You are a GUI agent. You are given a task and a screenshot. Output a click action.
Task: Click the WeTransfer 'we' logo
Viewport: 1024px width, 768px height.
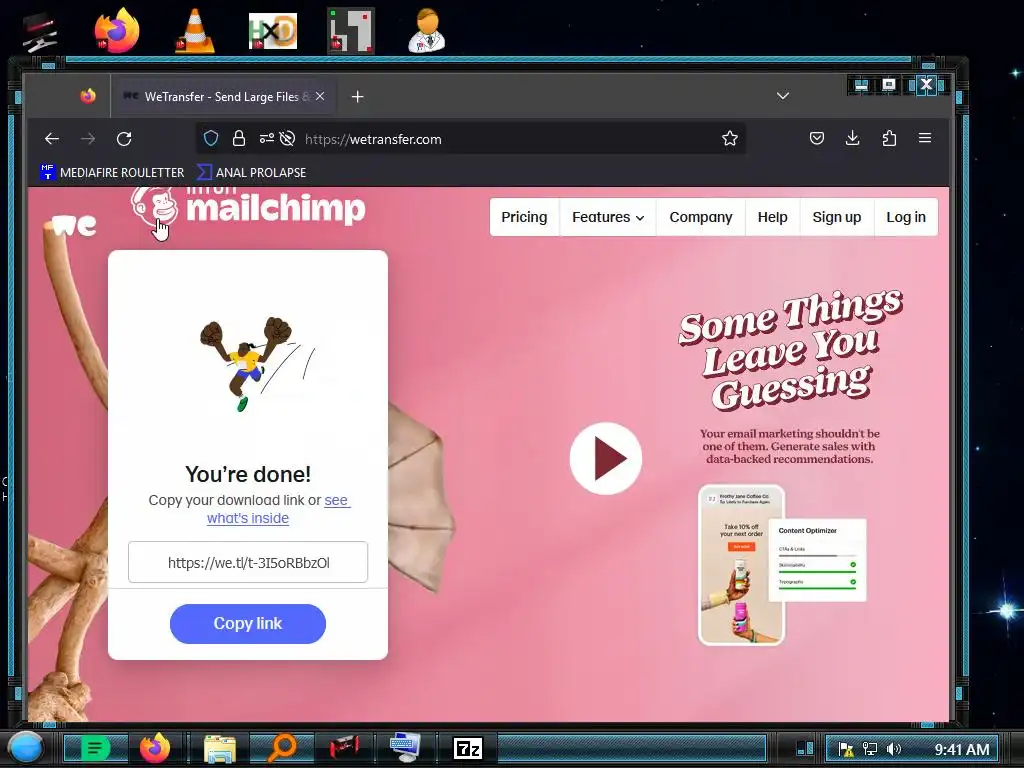pos(74,225)
